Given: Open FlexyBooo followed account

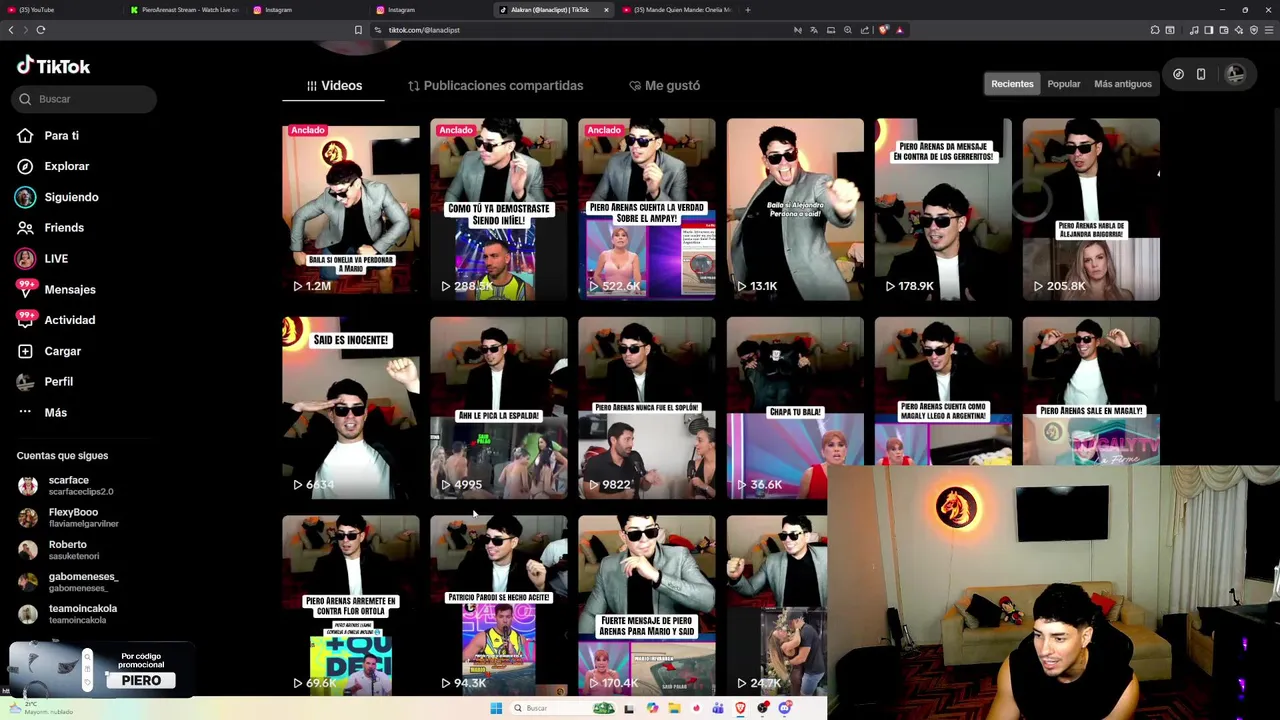Looking at the screenshot, I should pos(68,518).
